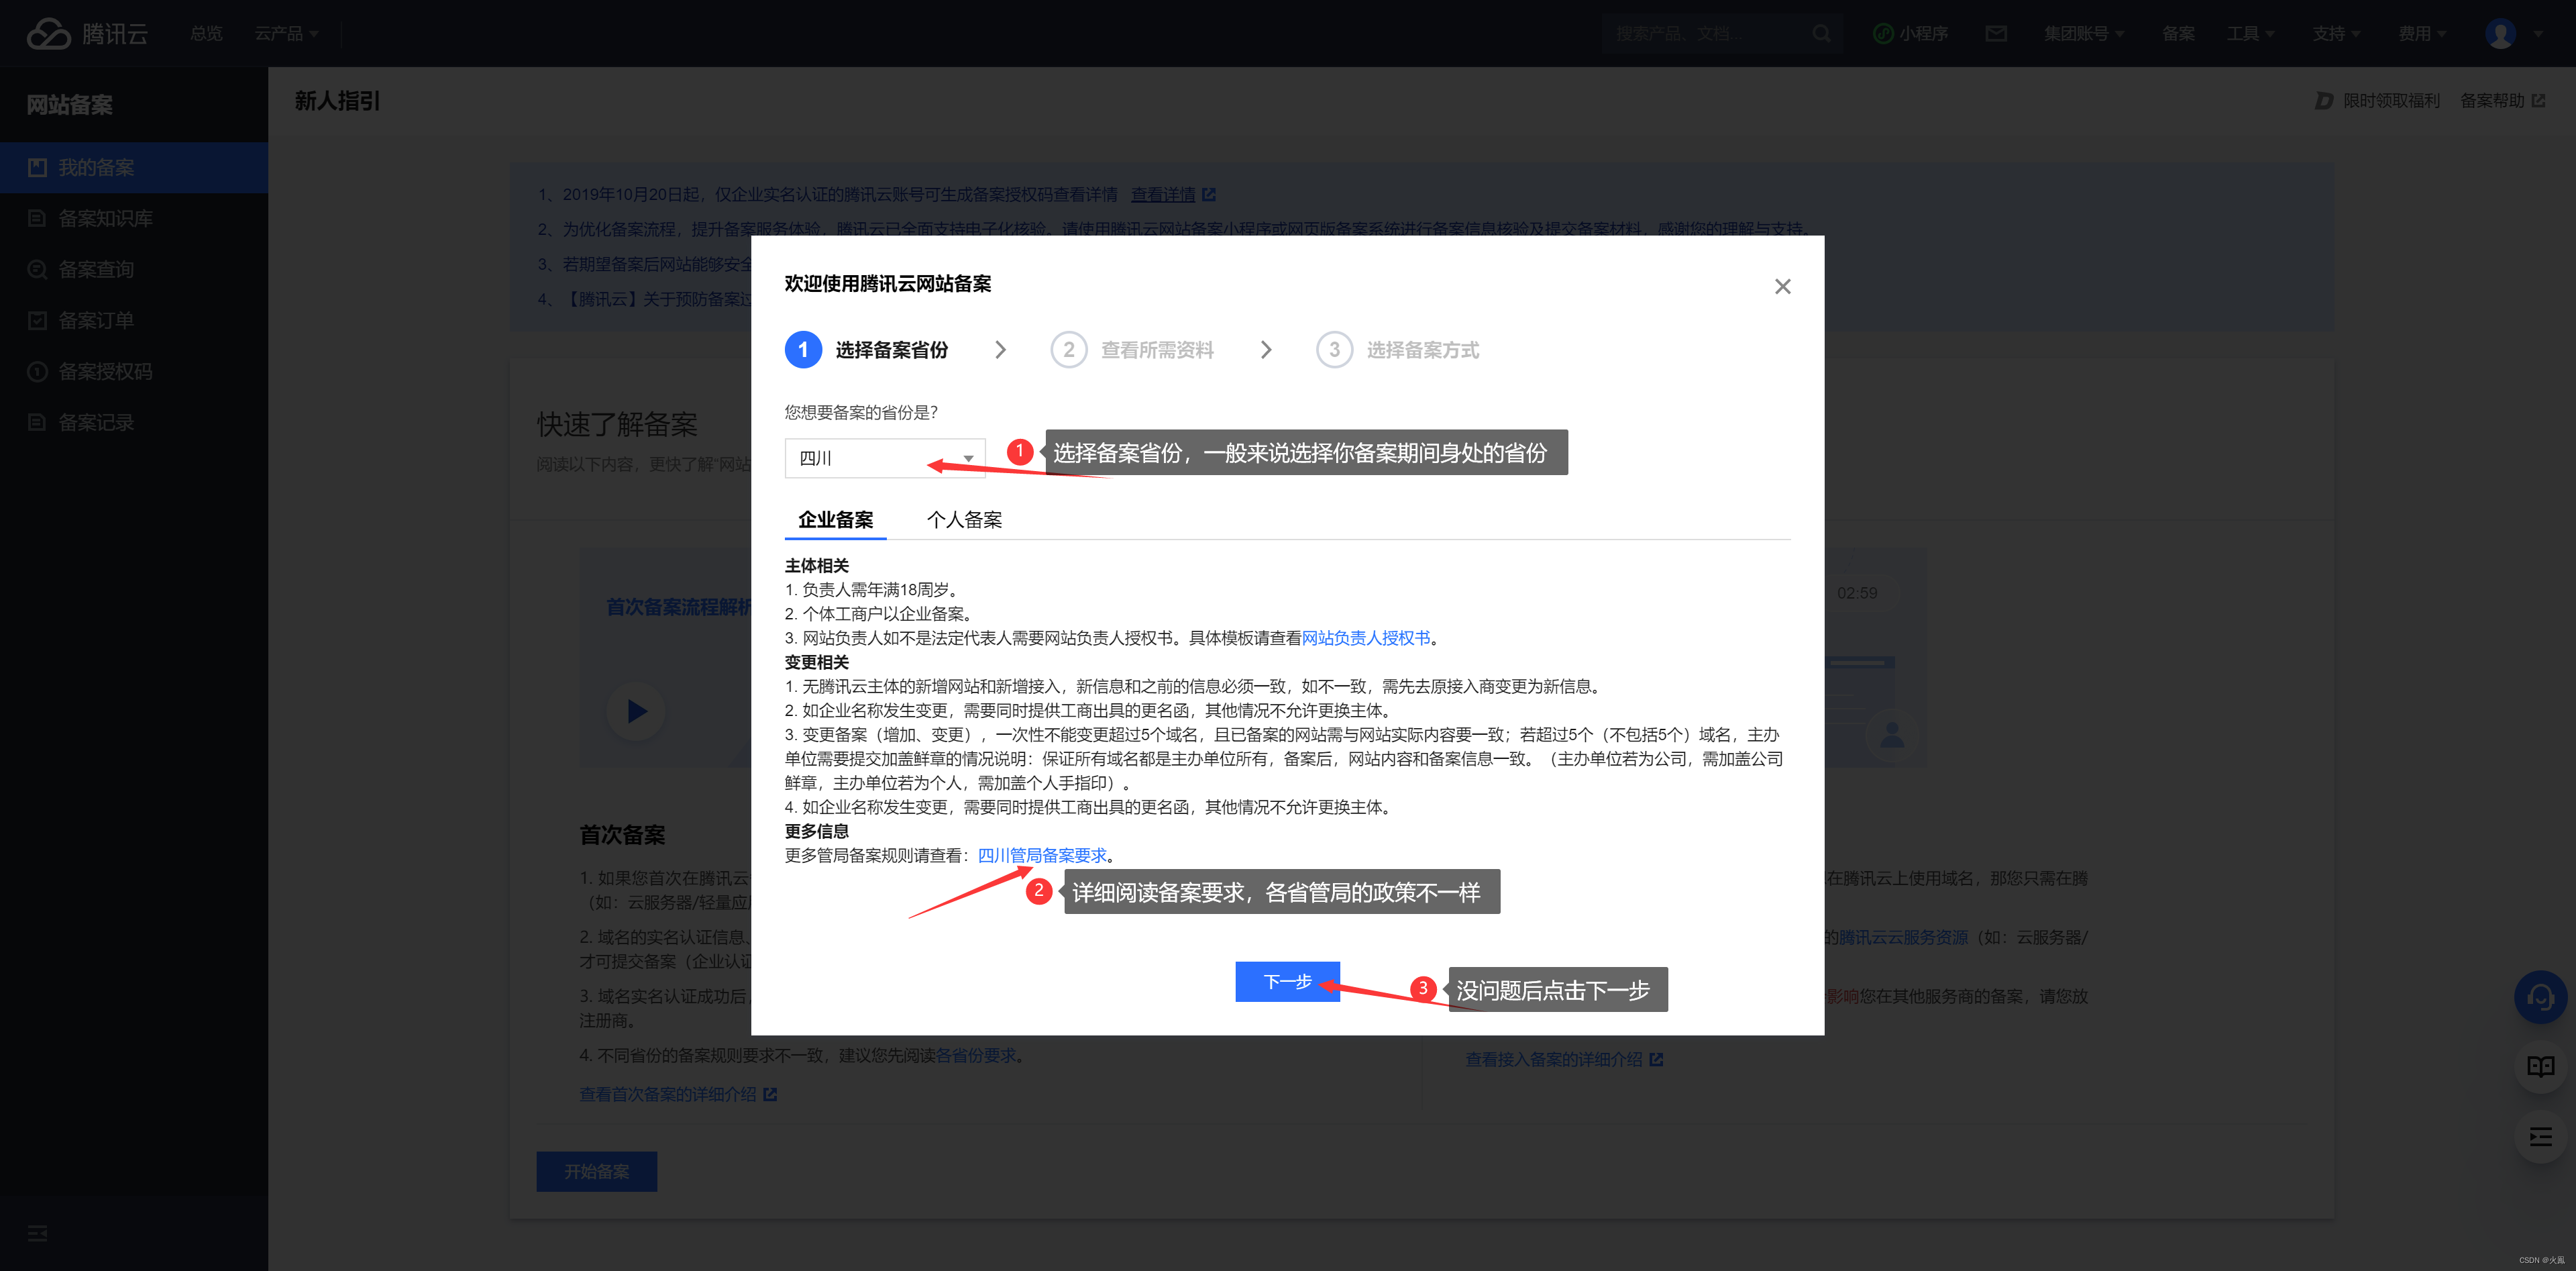2576x1271 pixels.
Task: Open the customer service headset icon
Action: pyautogui.click(x=2540, y=997)
